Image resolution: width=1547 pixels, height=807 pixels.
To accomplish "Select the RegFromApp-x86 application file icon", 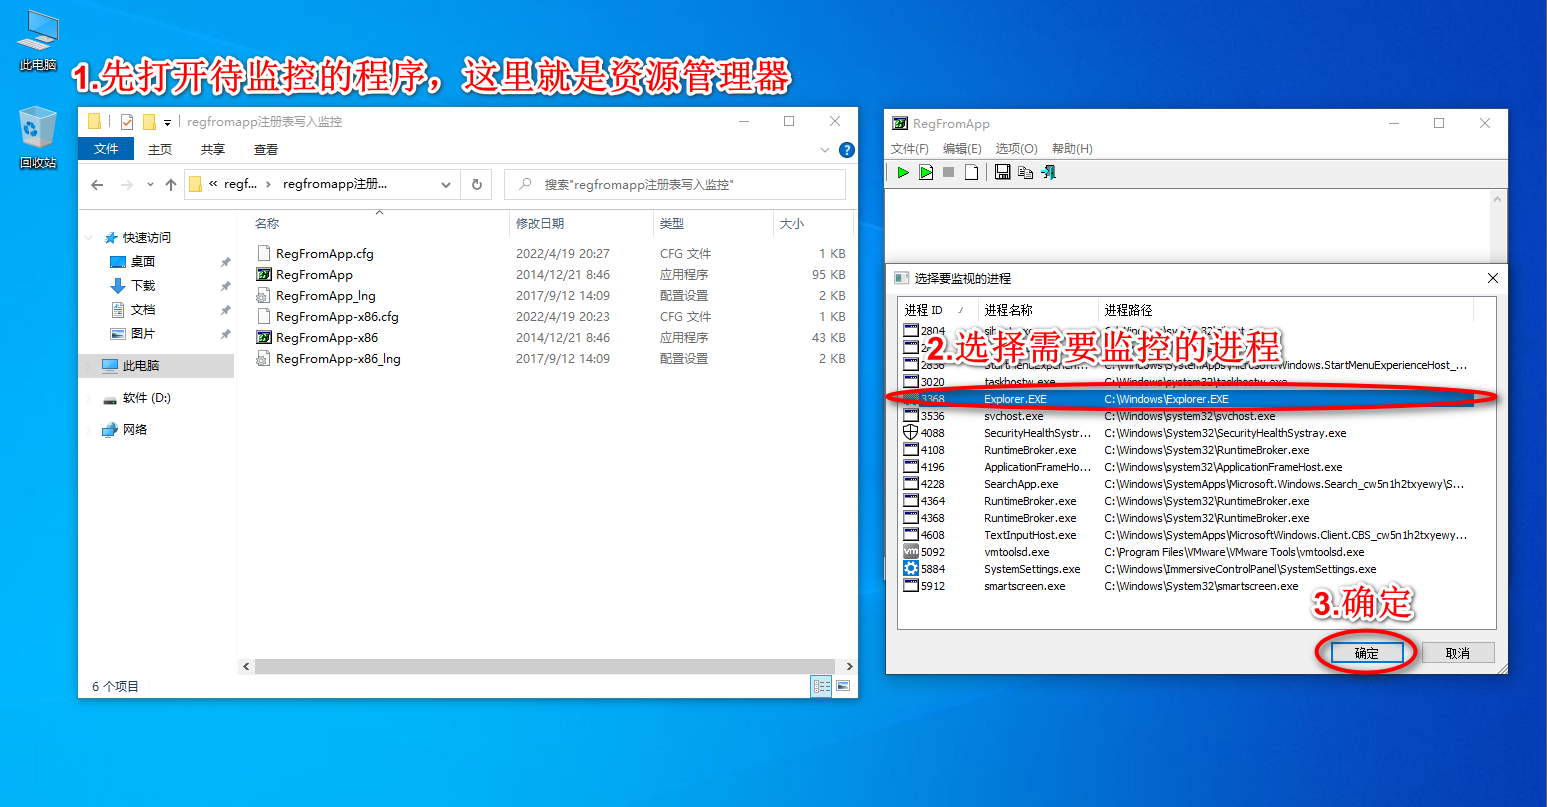I will [264, 338].
